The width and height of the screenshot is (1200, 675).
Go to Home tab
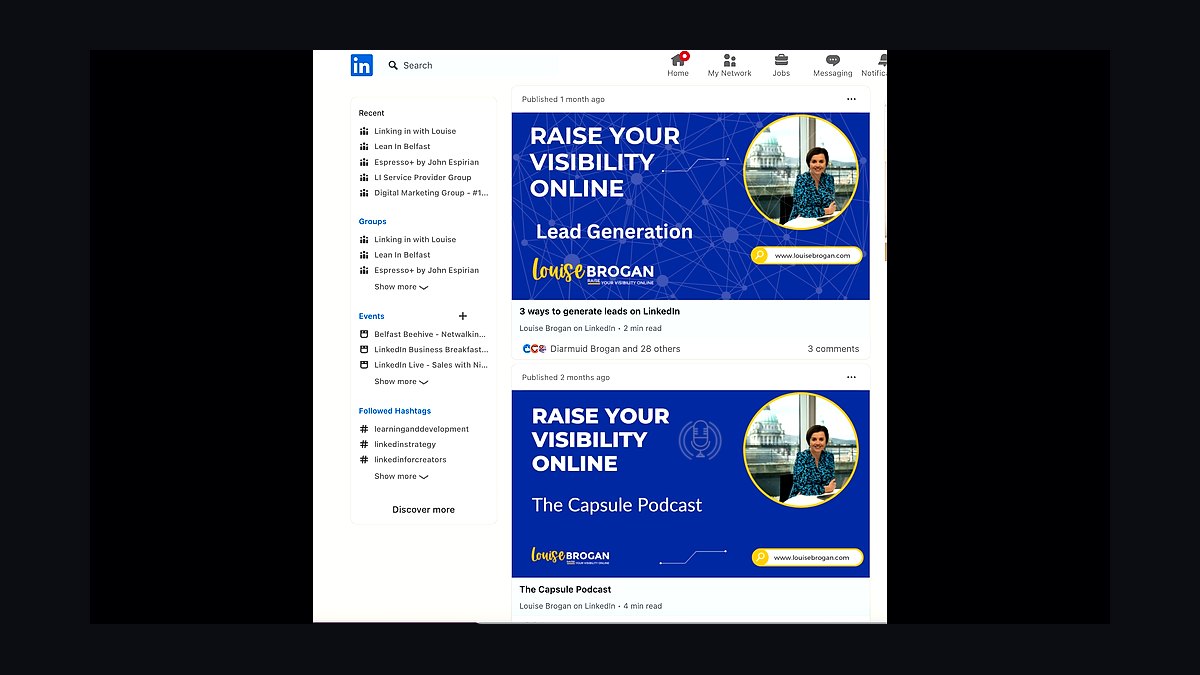coord(678,65)
